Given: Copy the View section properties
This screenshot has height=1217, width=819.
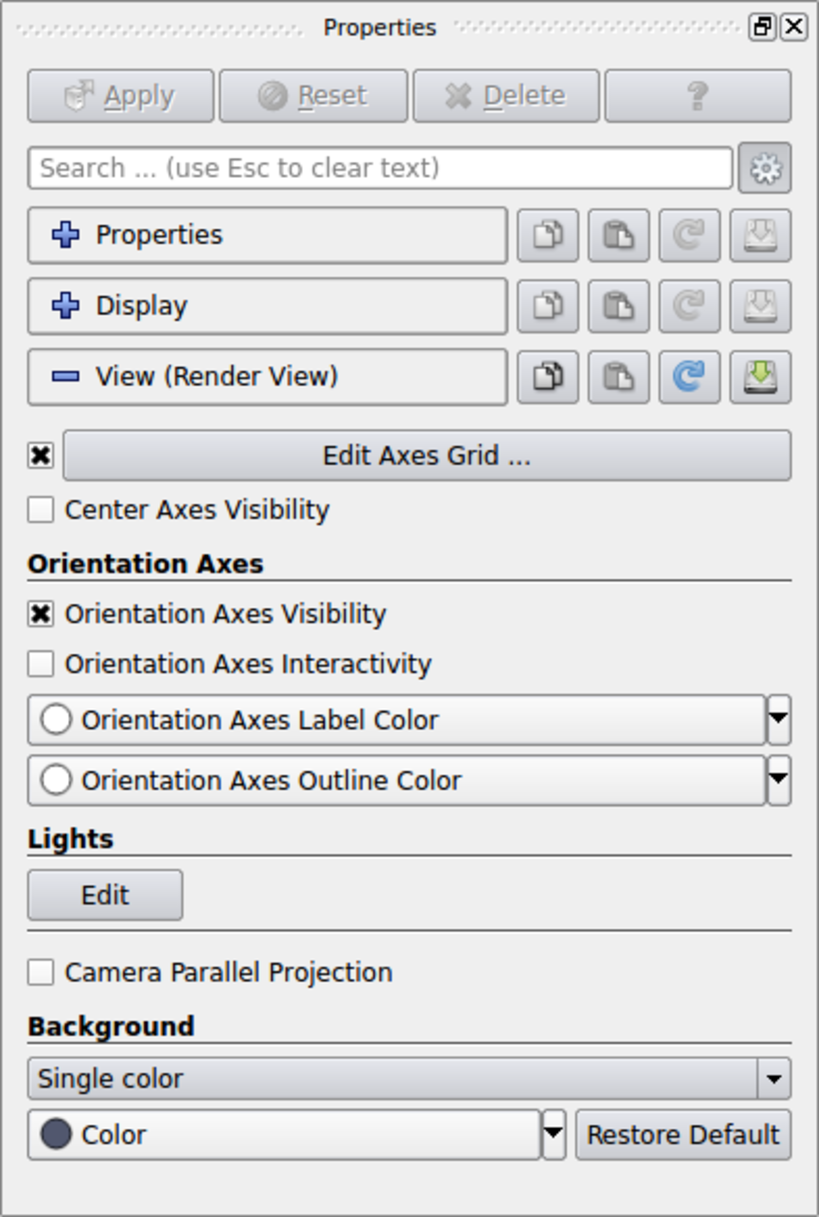Looking at the screenshot, I should pos(547,377).
